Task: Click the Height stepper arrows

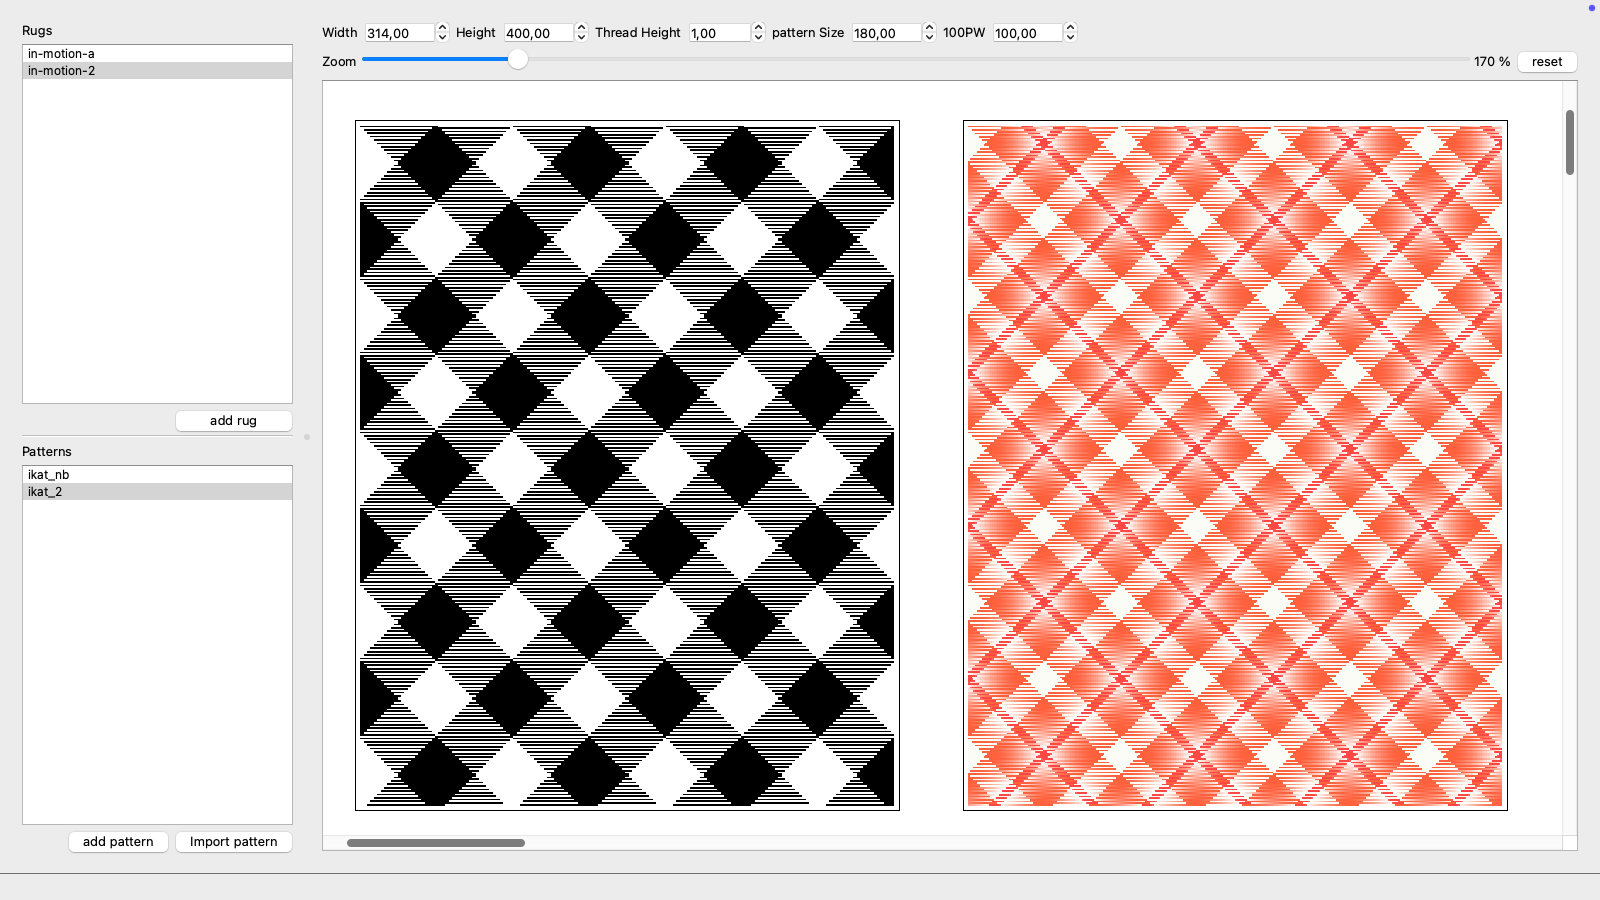Action: (x=581, y=33)
